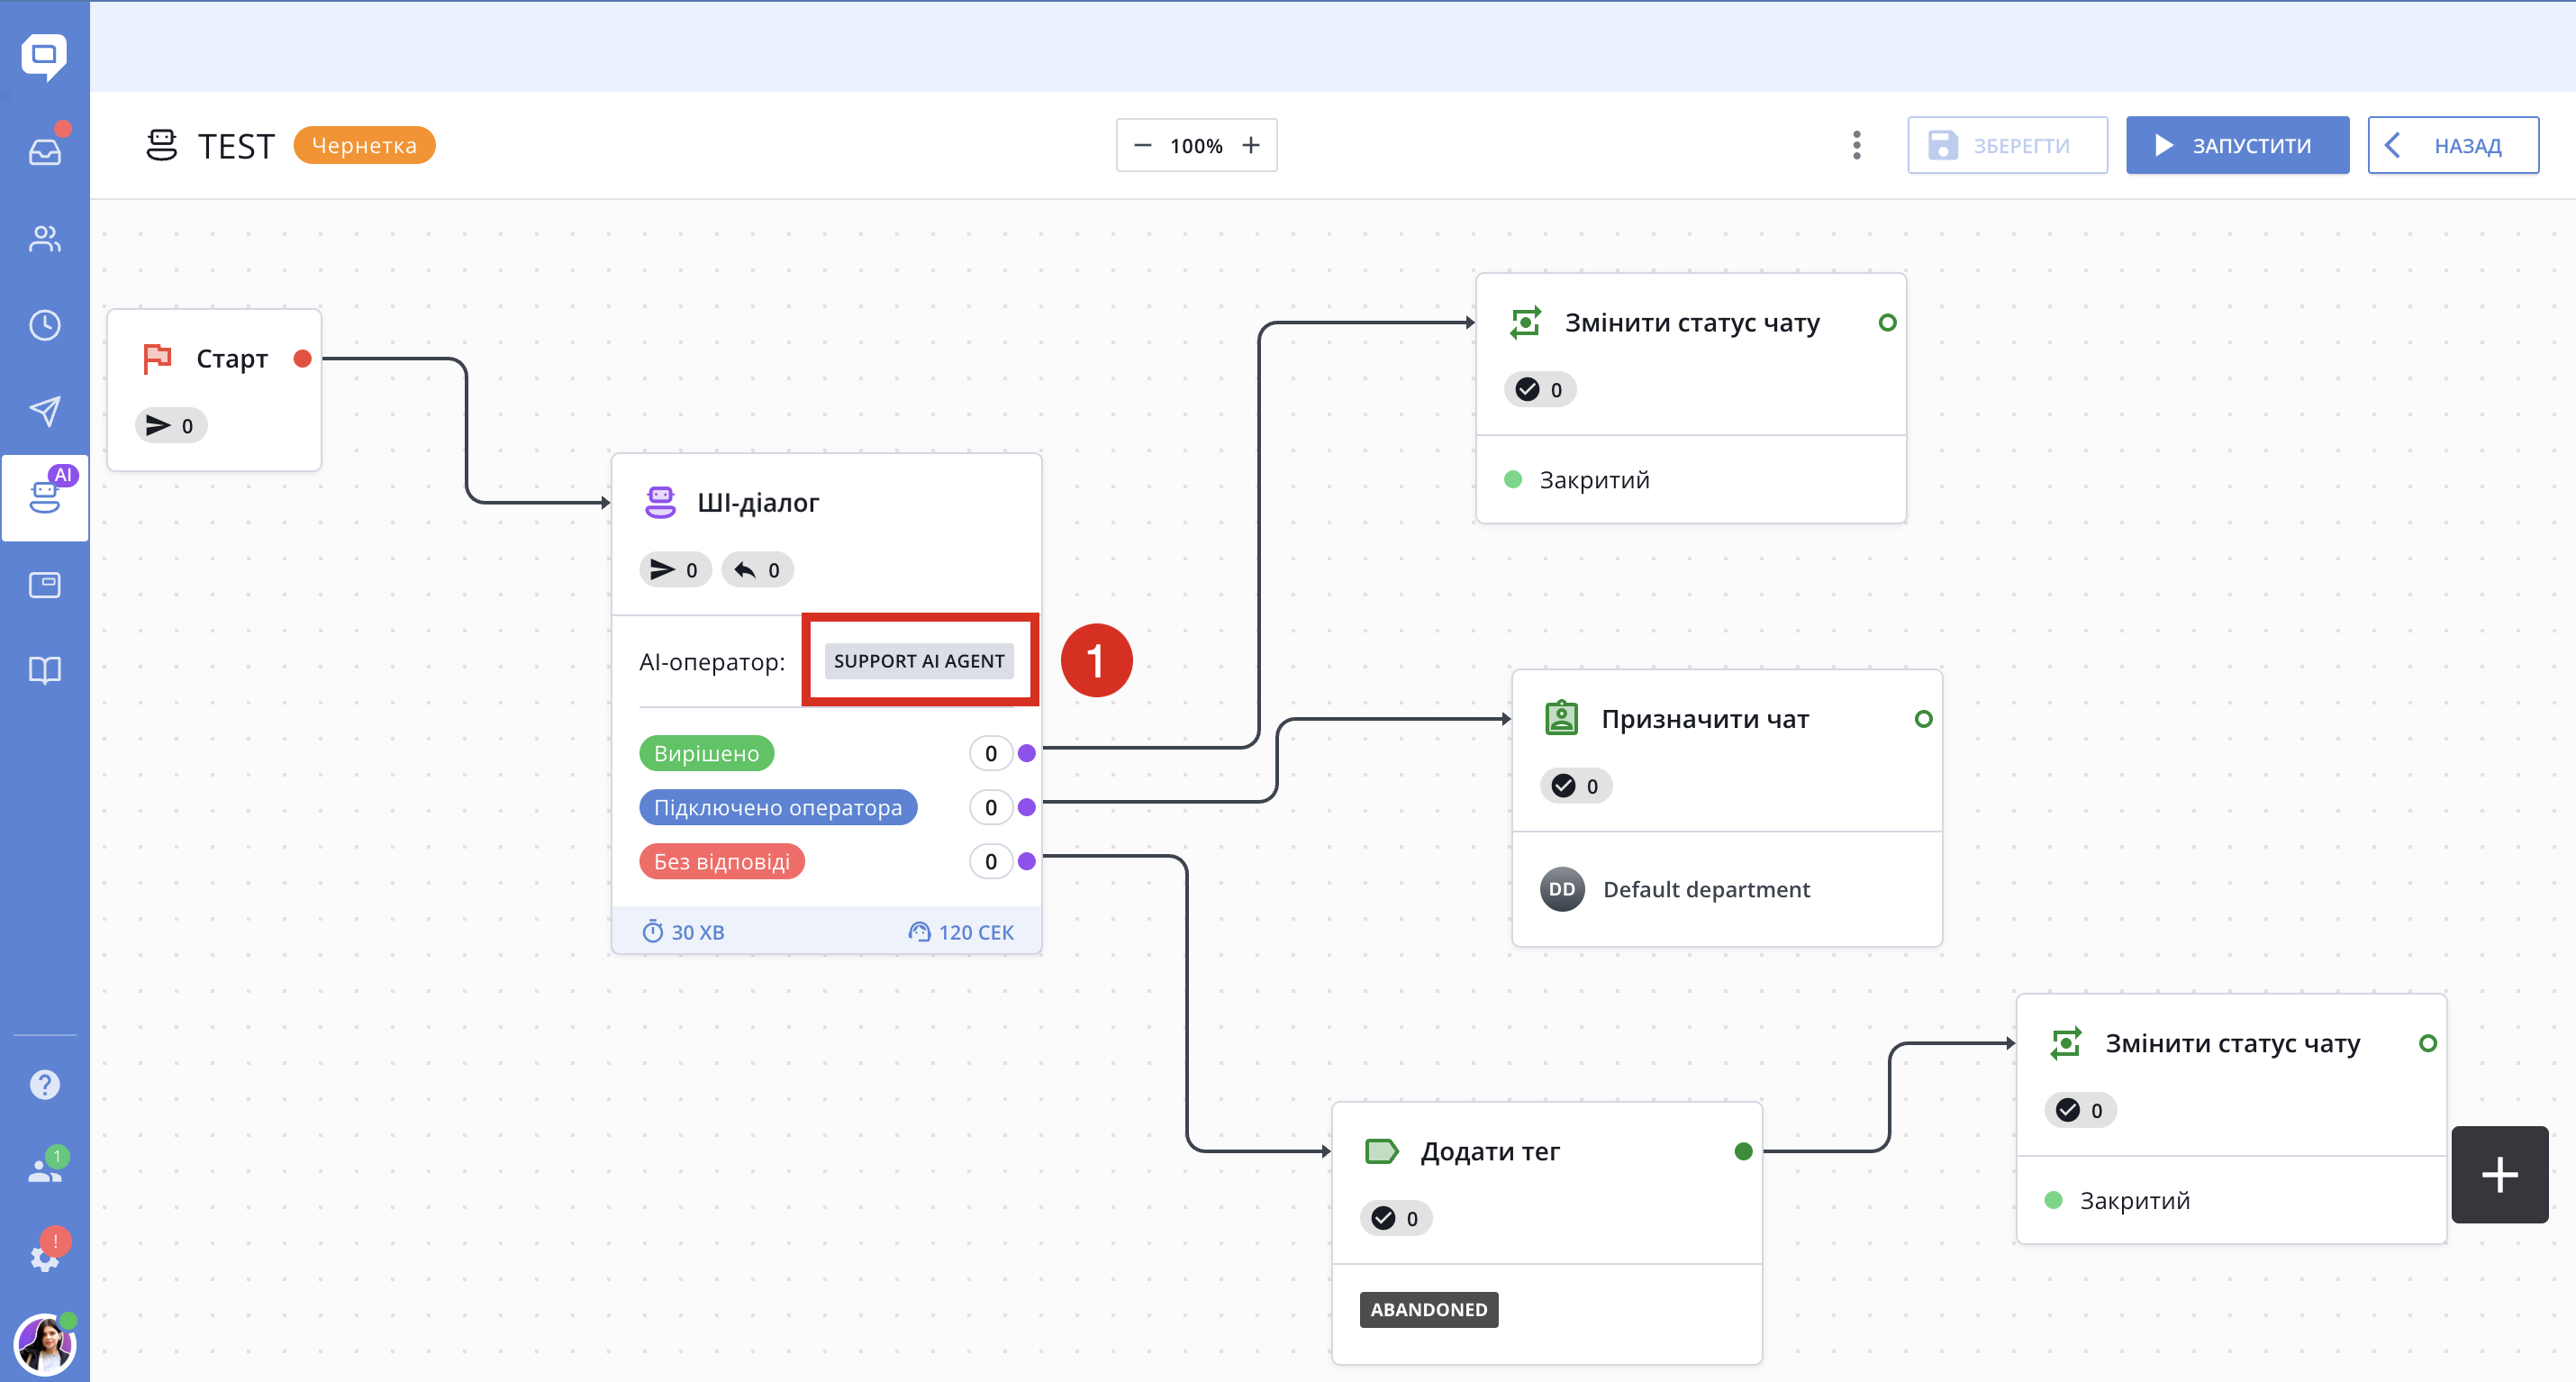The image size is (2576, 1382).
Task: Click output circle on top Змінити статус чату
Action: (x=1888, y=322)
